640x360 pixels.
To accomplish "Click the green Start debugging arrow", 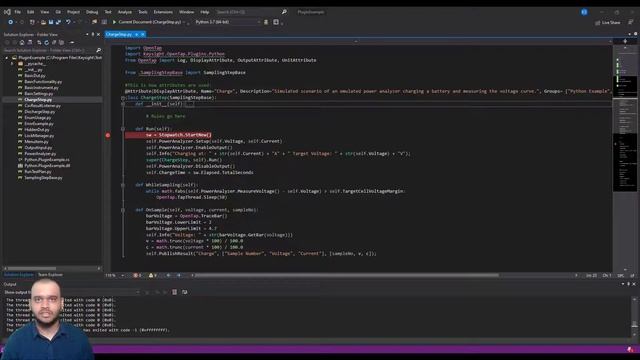I will [x=114, y=22].
